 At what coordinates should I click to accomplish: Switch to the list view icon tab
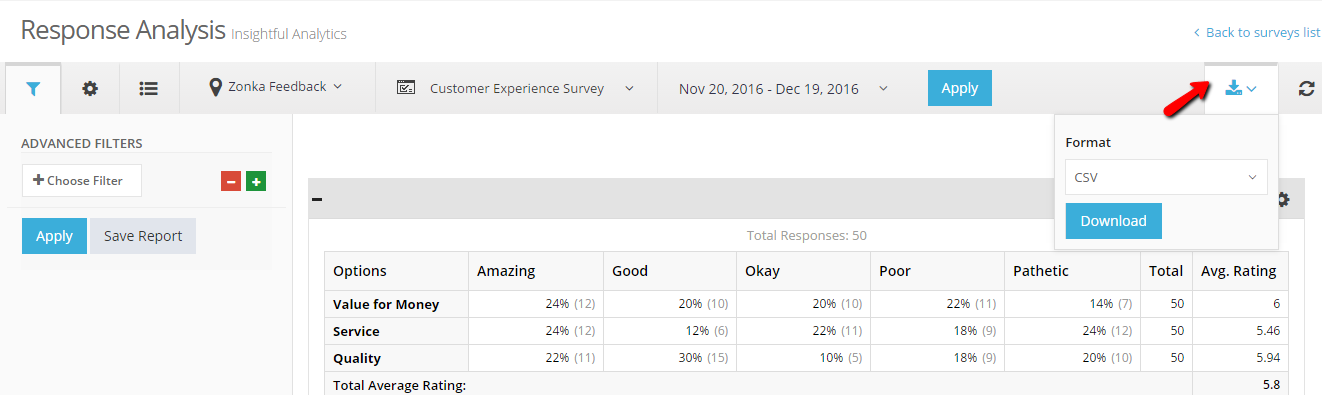coord(149,88)
